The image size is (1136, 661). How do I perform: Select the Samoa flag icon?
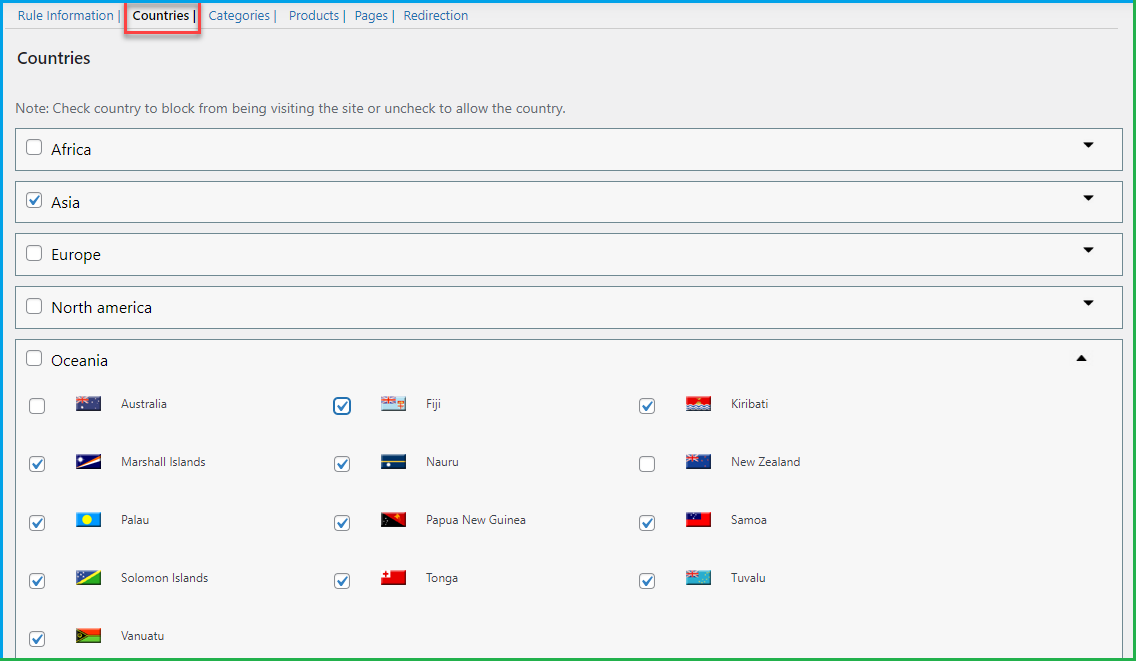coord(698,520)
